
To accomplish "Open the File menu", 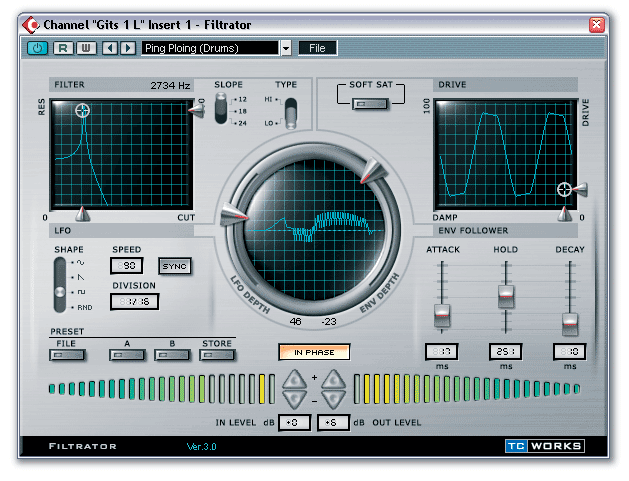I will (x=317, y=48).
